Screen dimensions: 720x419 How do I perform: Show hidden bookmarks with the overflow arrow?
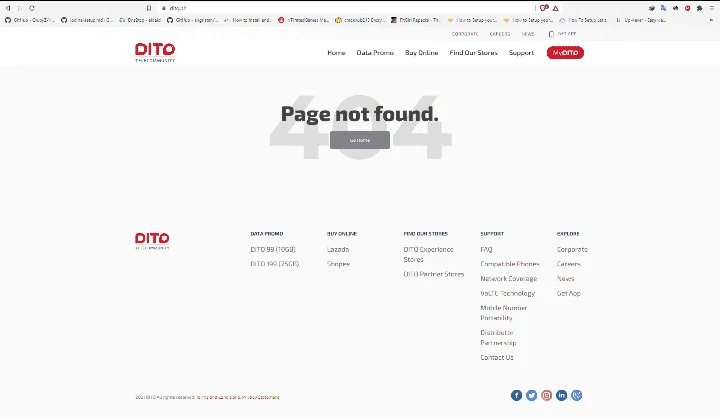712,20
